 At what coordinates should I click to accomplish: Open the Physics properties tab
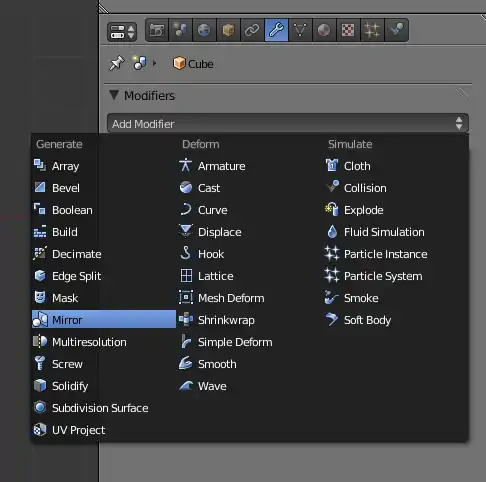click(x=397, y=30)
